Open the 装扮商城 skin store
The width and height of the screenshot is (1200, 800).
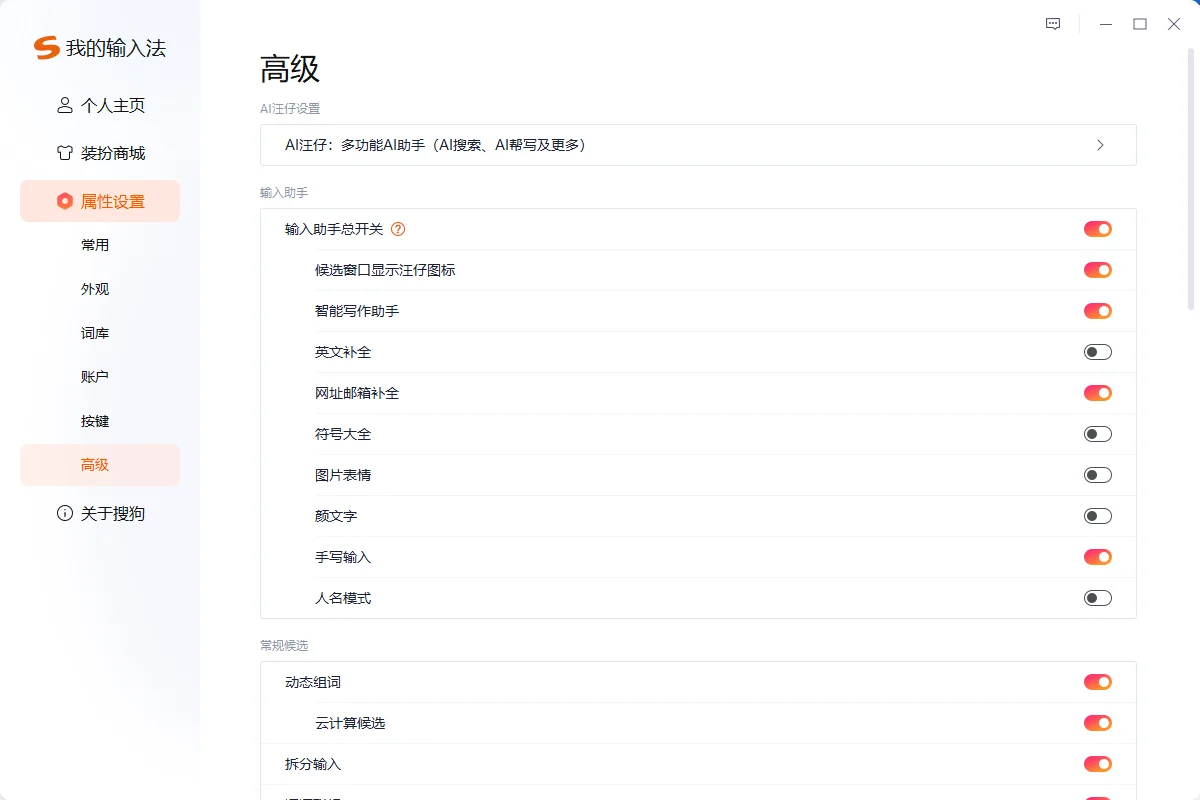click(100, 153)
